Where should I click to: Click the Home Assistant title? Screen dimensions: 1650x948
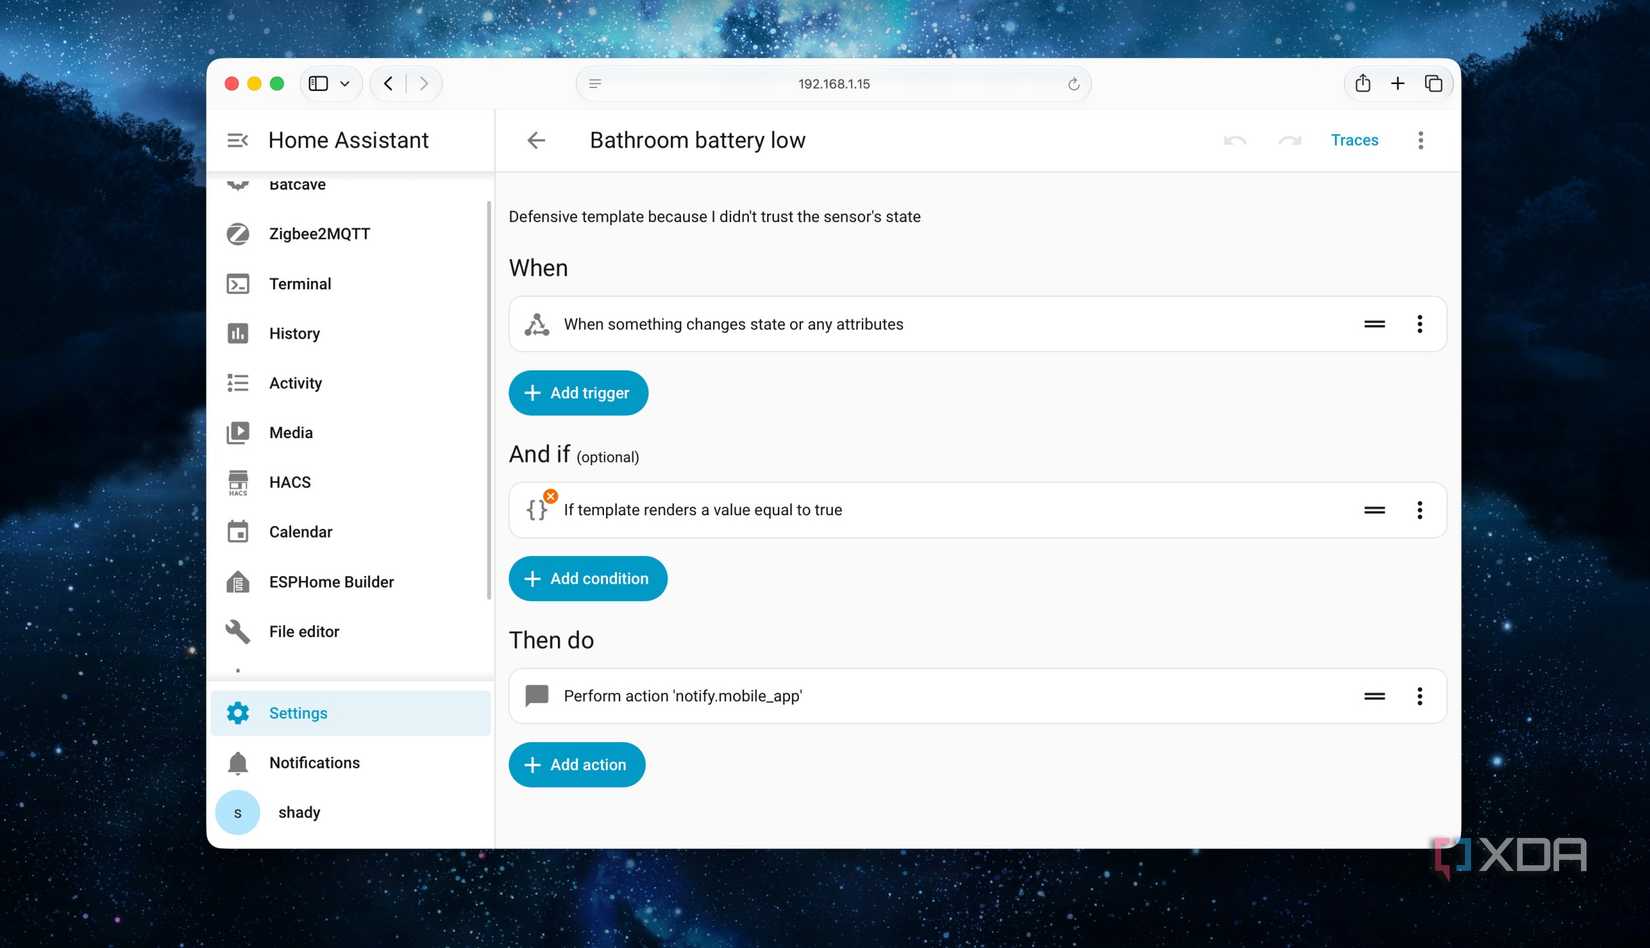click(x=348, y=141)
